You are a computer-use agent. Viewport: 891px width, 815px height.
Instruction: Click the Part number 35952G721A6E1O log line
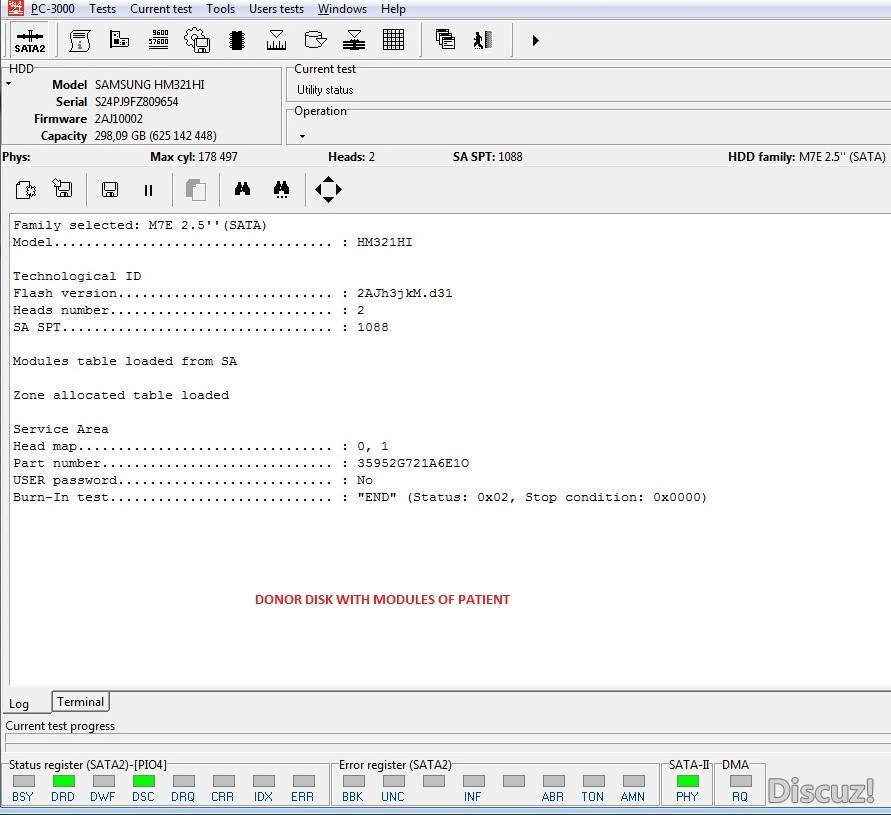pyautogui.click(x=241, y=463)
